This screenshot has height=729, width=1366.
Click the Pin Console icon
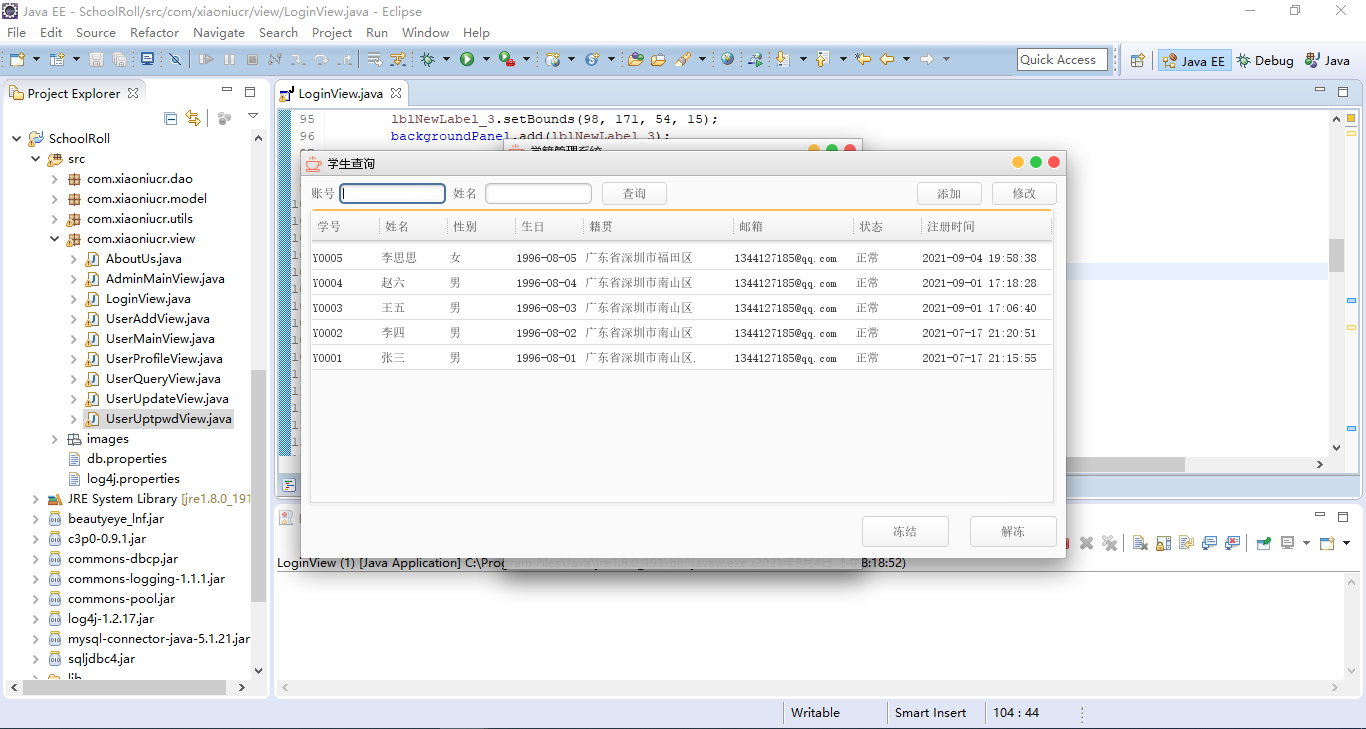(1264, 543)
